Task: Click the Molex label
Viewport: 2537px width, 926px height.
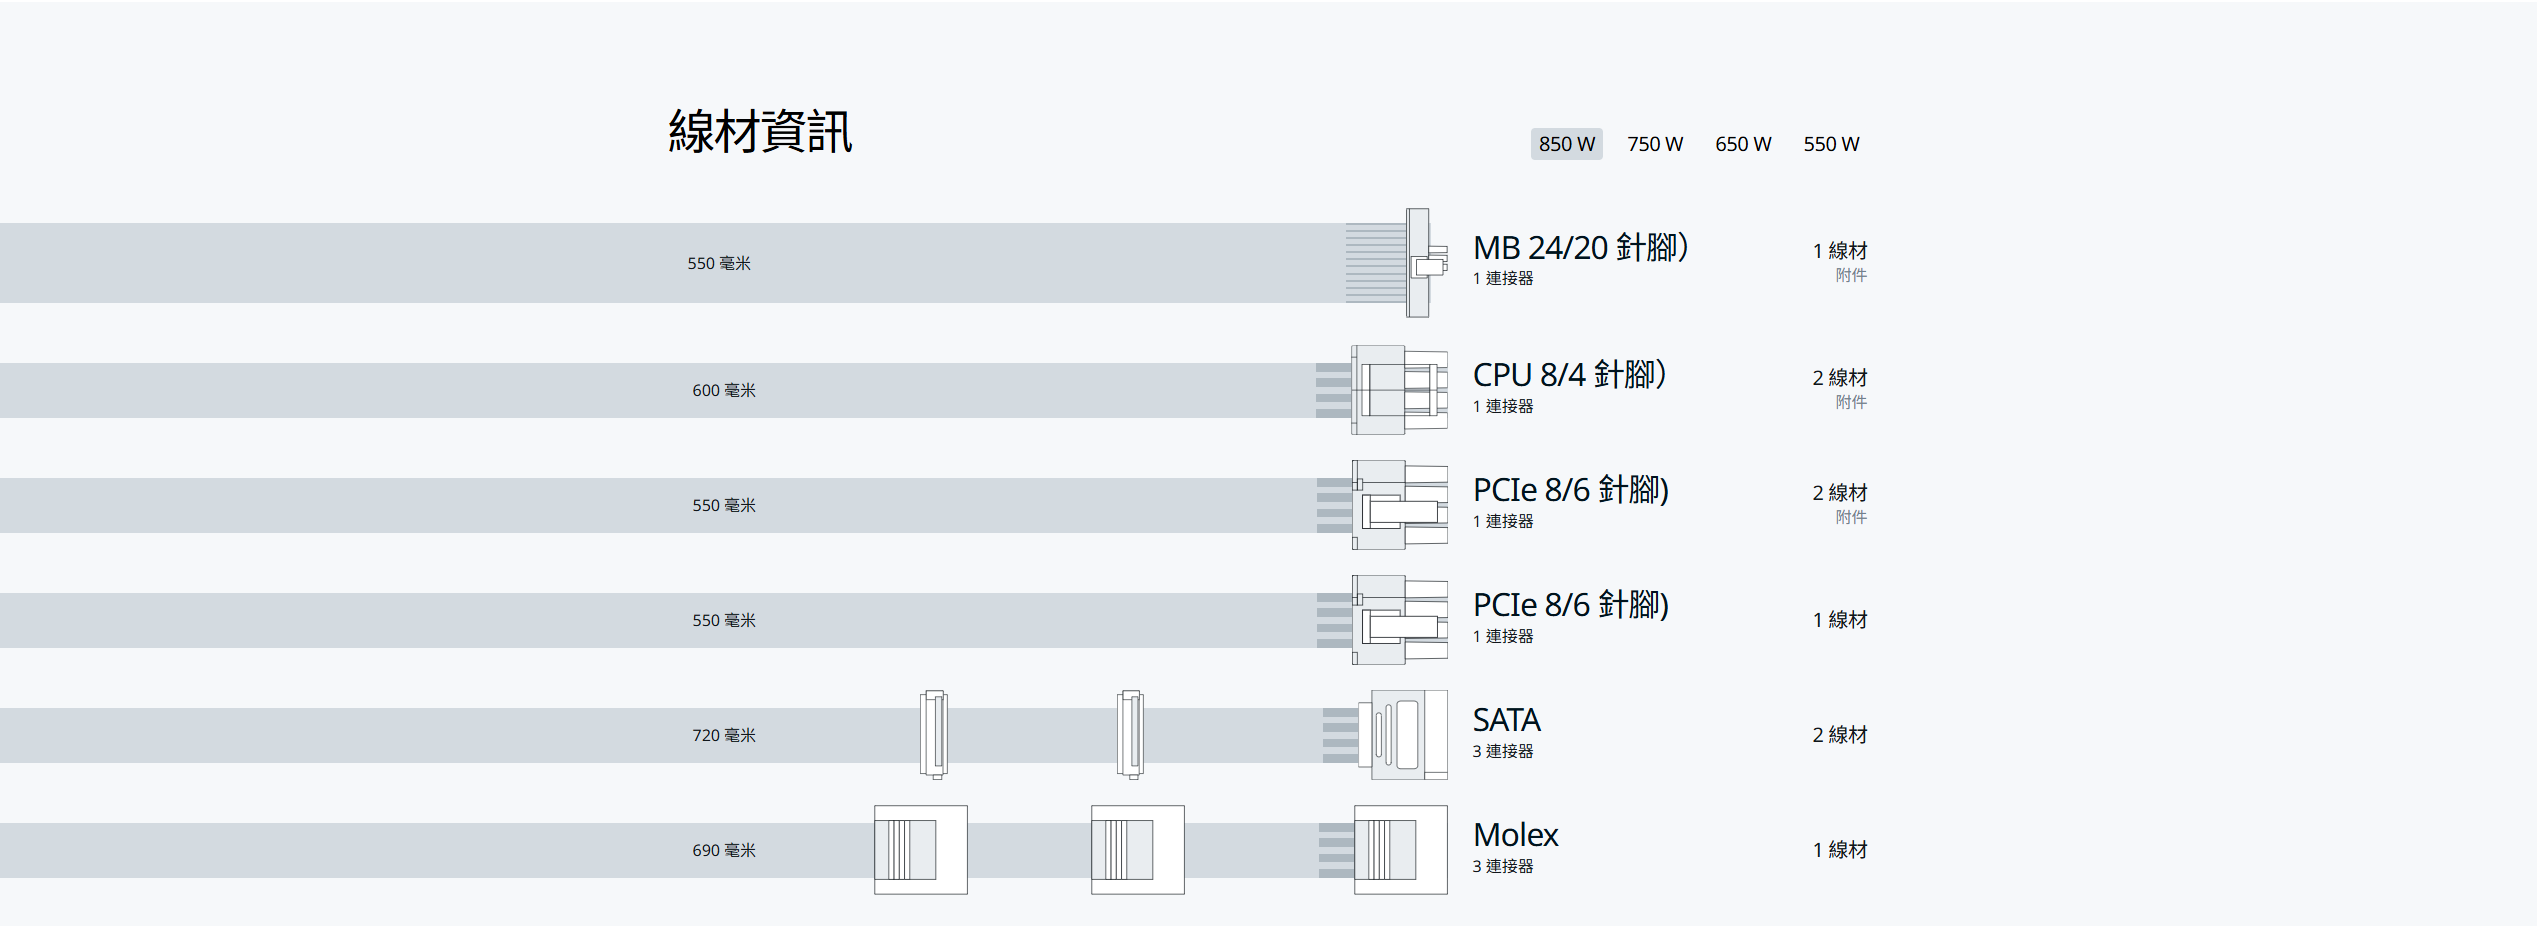Action: pyautogui.click(x=1516, y=835)
